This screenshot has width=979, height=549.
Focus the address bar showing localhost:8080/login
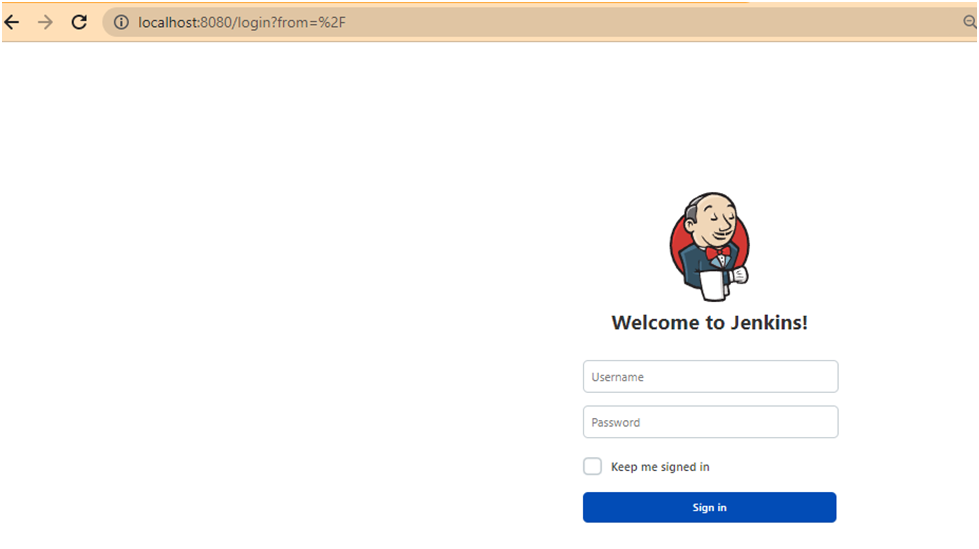point(537,22)
